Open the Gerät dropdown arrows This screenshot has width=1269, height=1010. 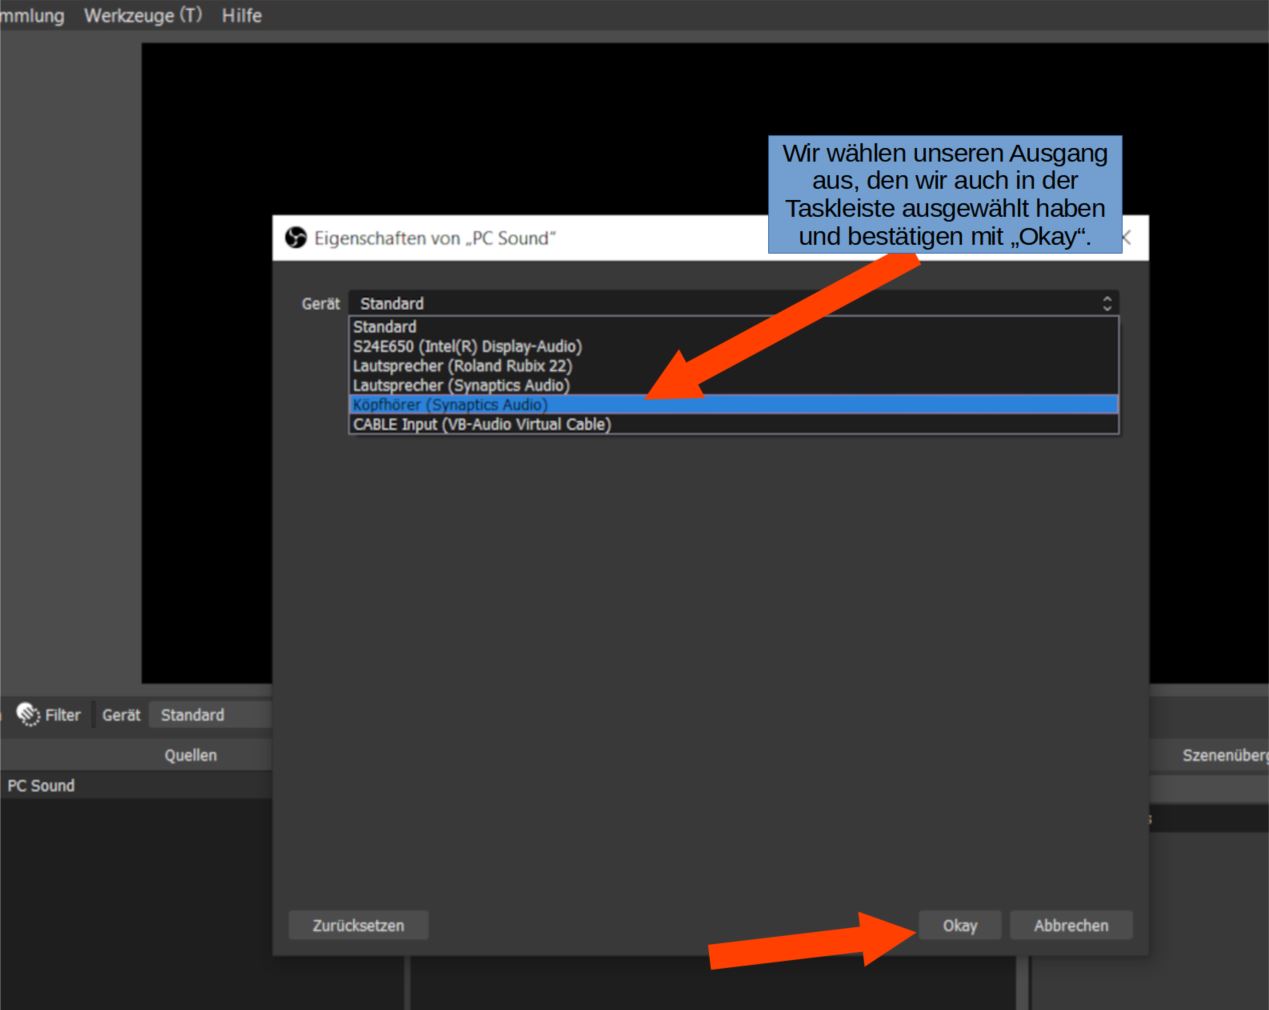[x=1106, y=303]
